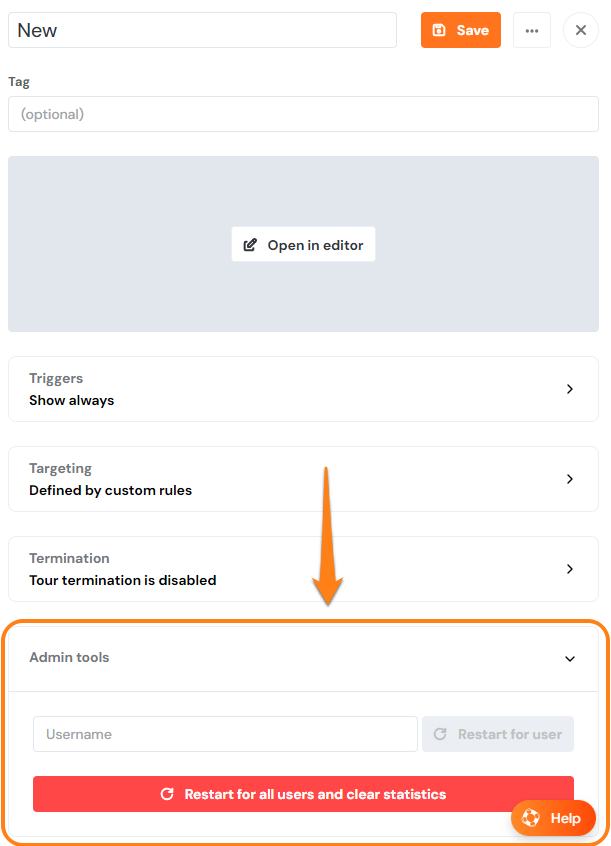Expand the Targeting section chevron
The width and height of the screenshot is (611, 846).
[x=570, y=479]
